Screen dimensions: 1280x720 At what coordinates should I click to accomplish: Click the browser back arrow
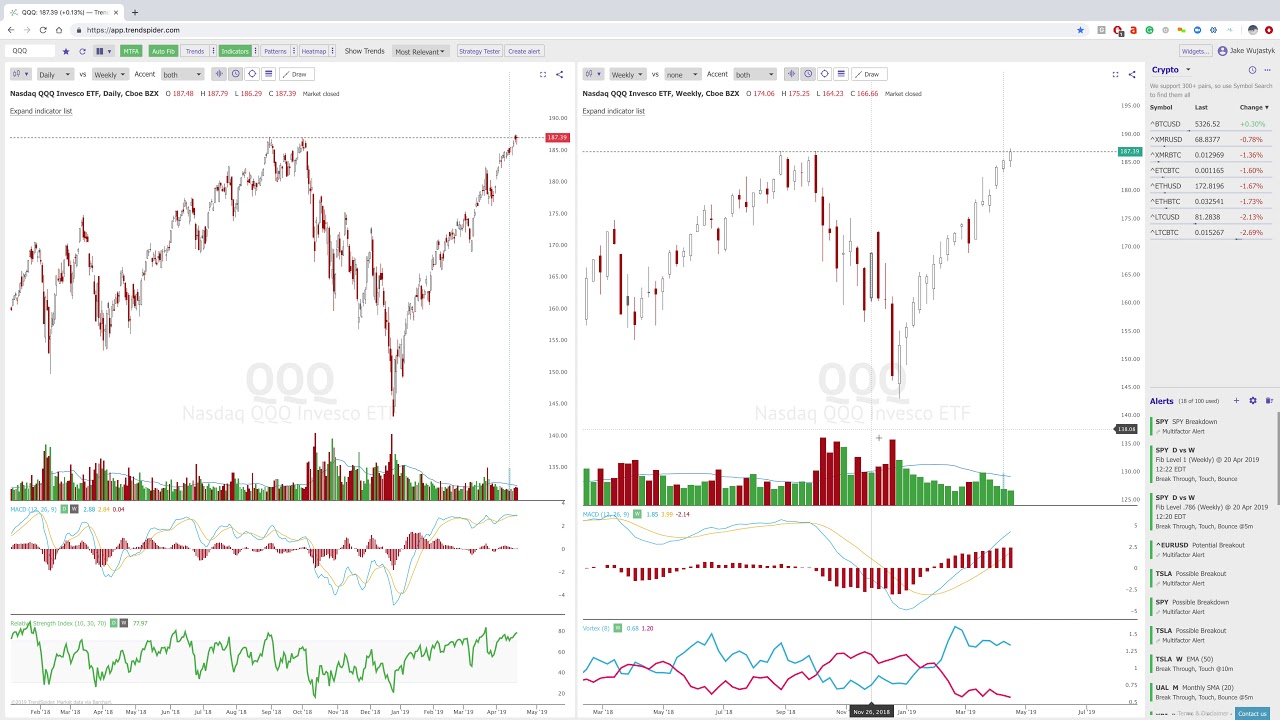(11, 30)
